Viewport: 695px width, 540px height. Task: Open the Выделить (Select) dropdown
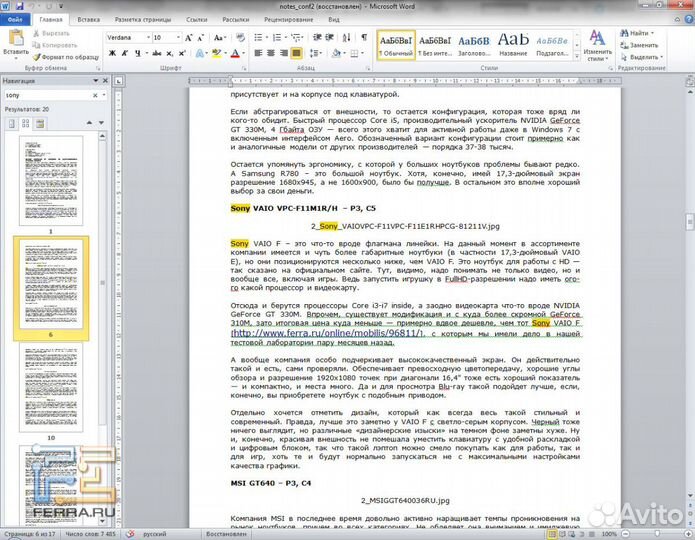coord(641,57)
